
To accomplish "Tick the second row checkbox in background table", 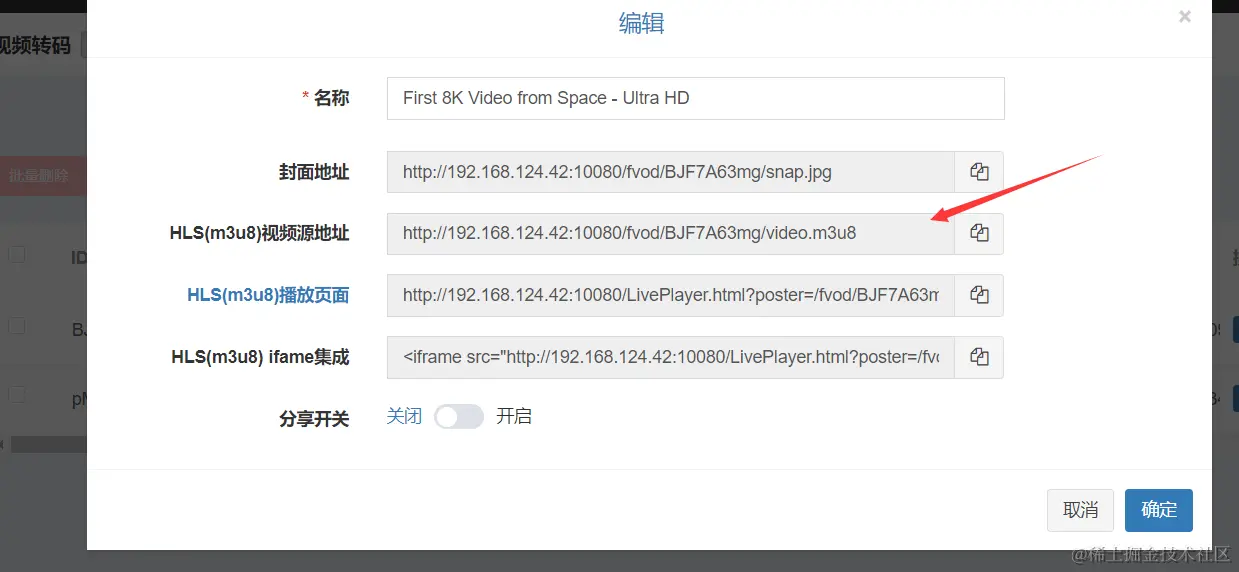I will coord(16,394).
